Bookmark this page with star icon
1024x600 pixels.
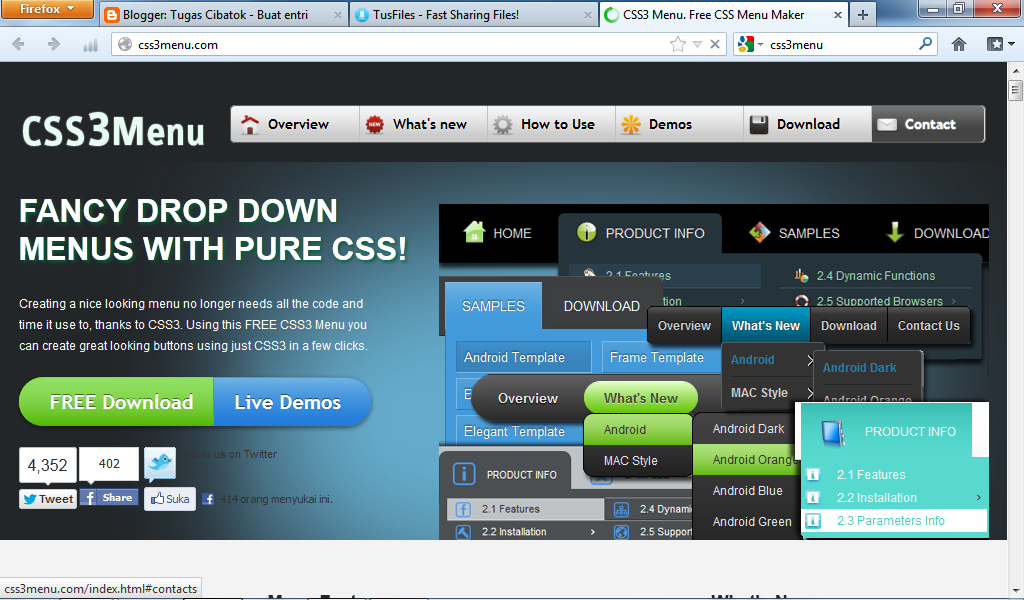678,44
